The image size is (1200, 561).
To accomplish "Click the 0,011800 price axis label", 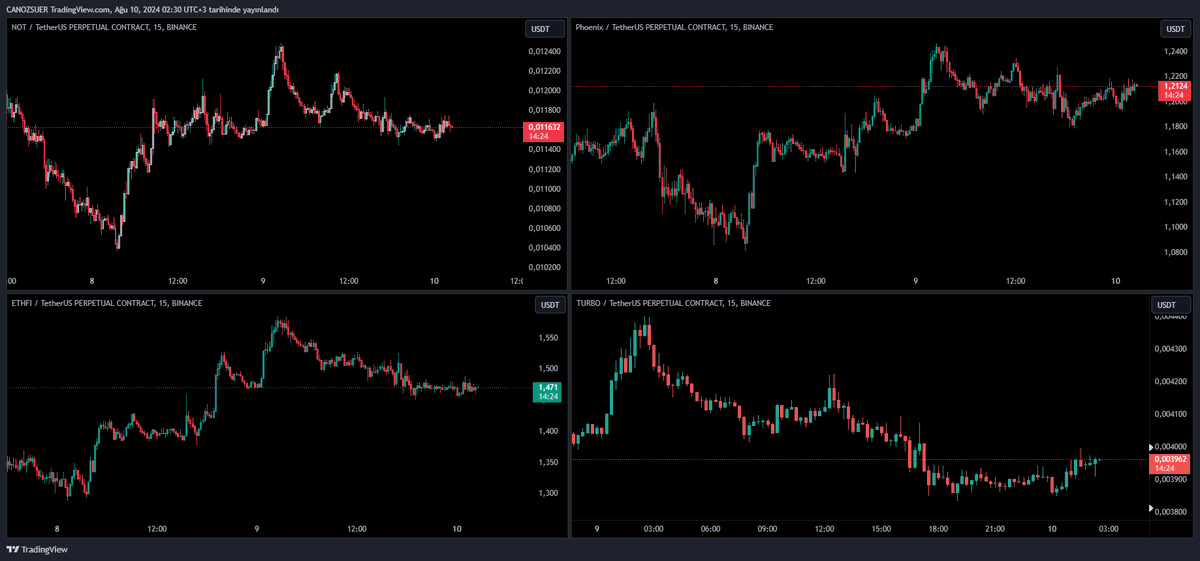I will pos(544,110).
